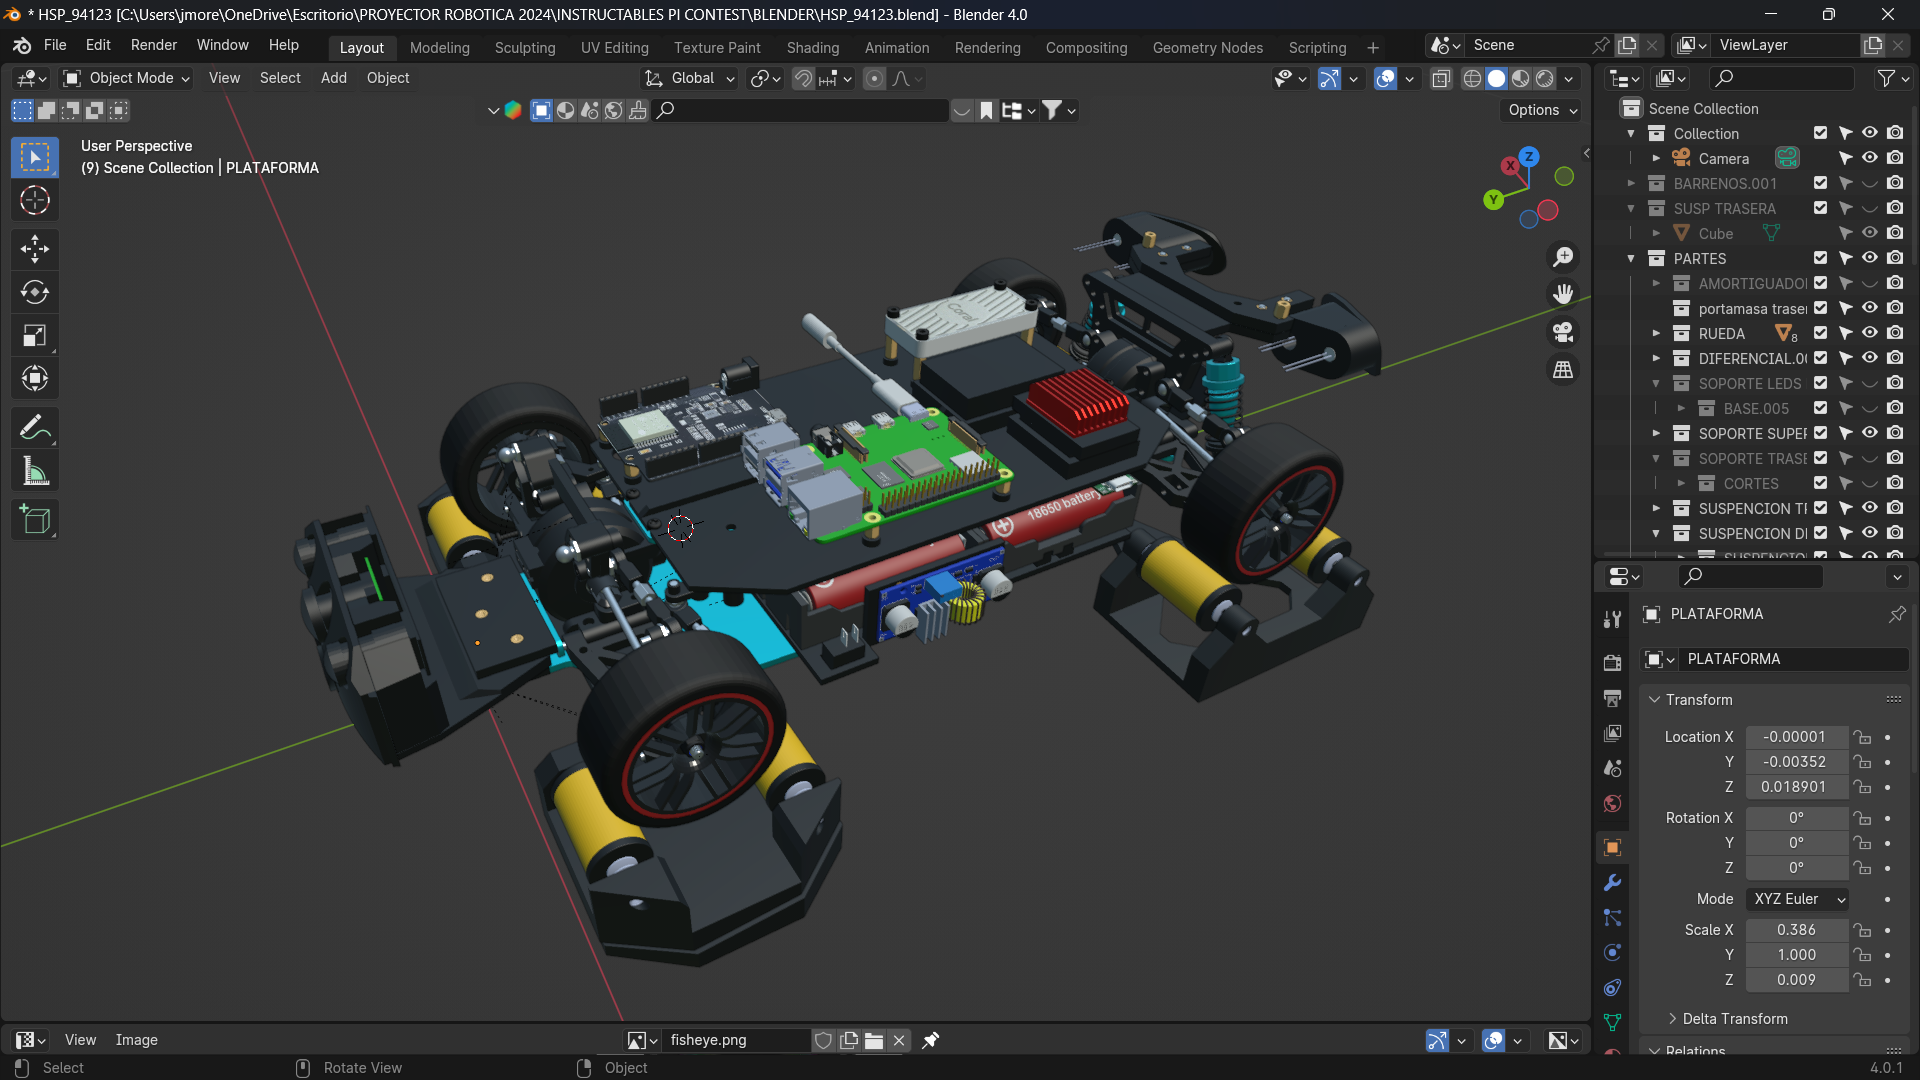Select the Annotate tool

click(35, 428)
